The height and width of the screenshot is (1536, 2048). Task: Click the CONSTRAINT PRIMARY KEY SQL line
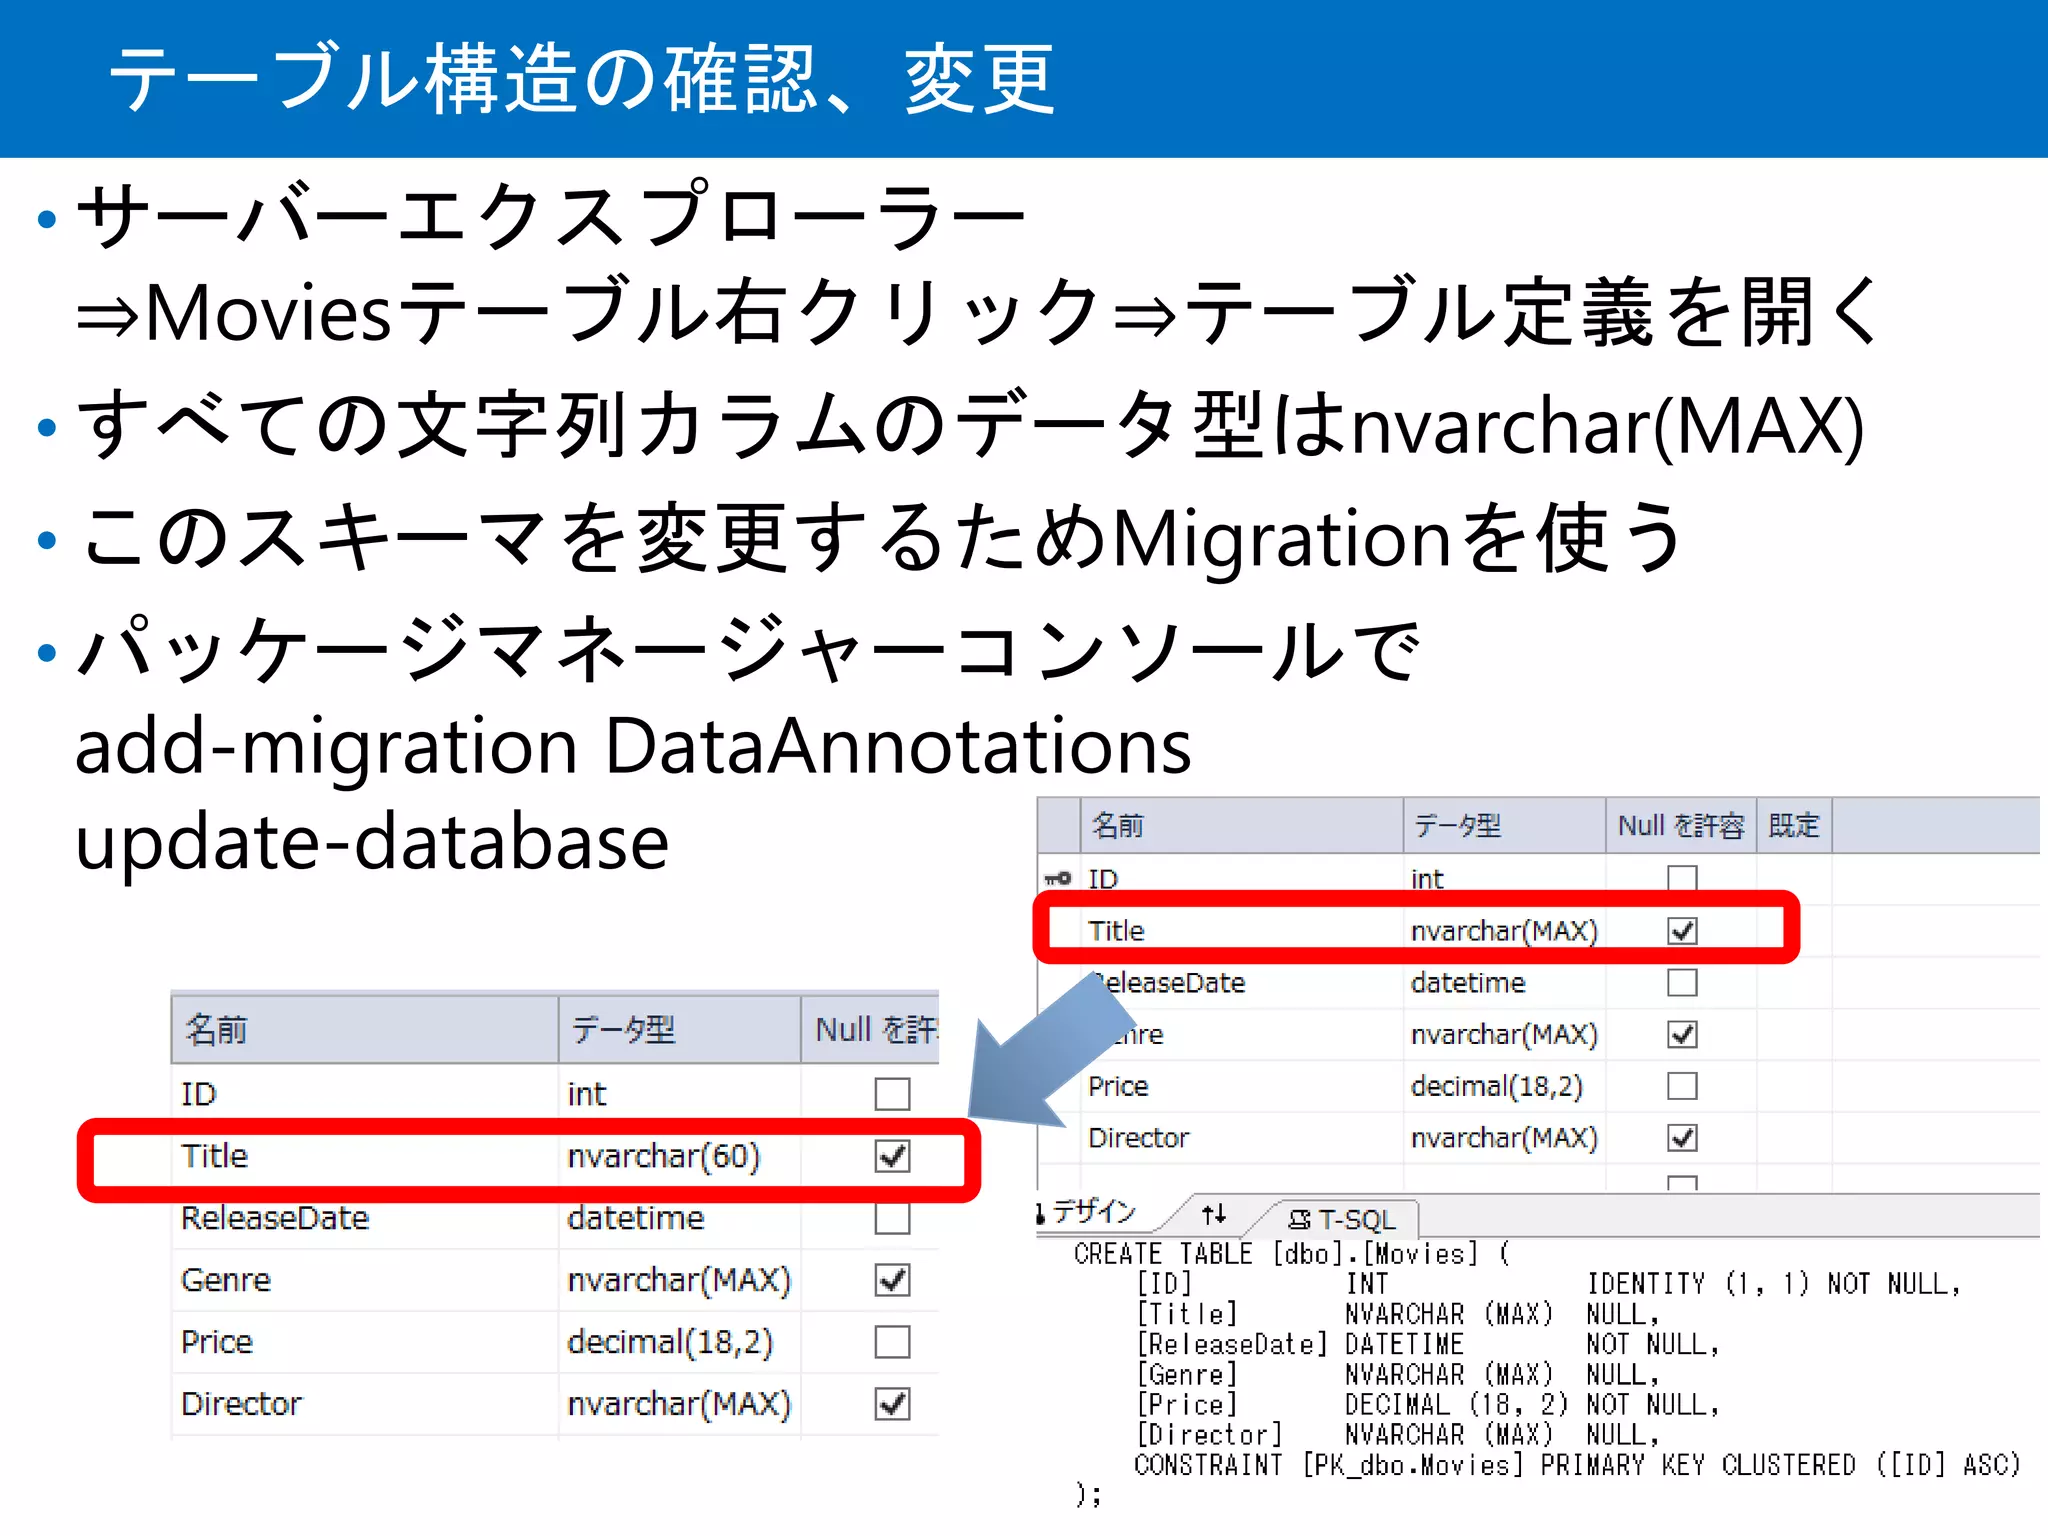pyautogui.click(x=1577, y=1465)
